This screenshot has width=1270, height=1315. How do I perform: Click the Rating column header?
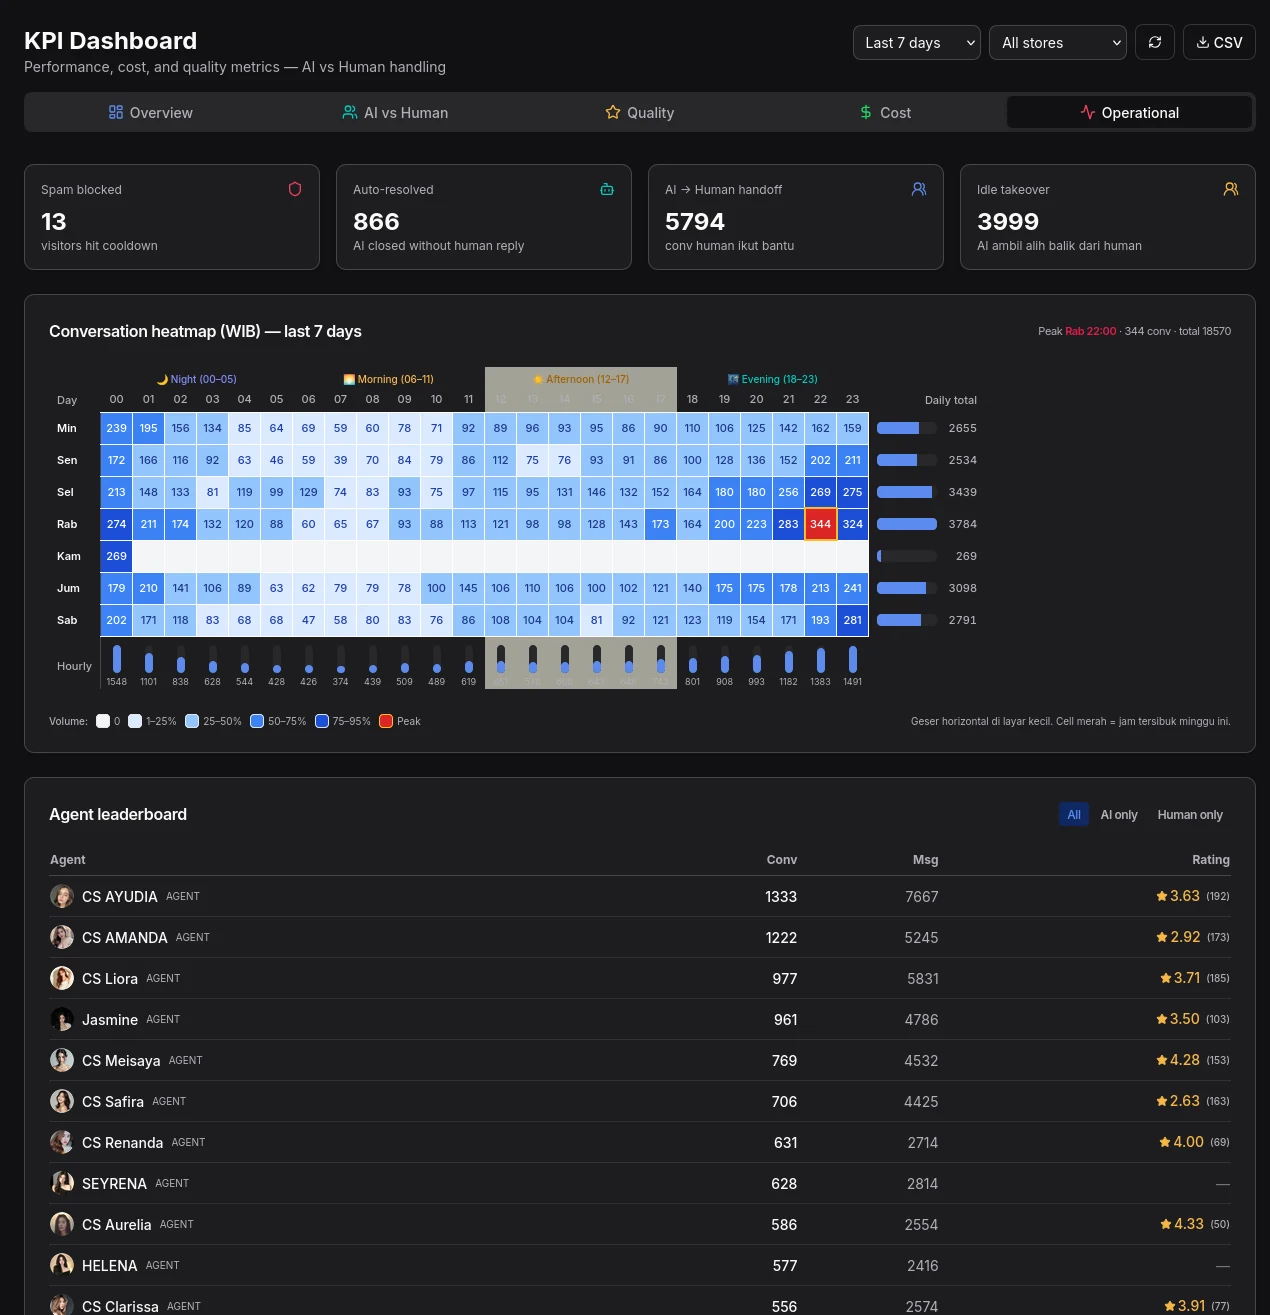tap(1211, 860)
